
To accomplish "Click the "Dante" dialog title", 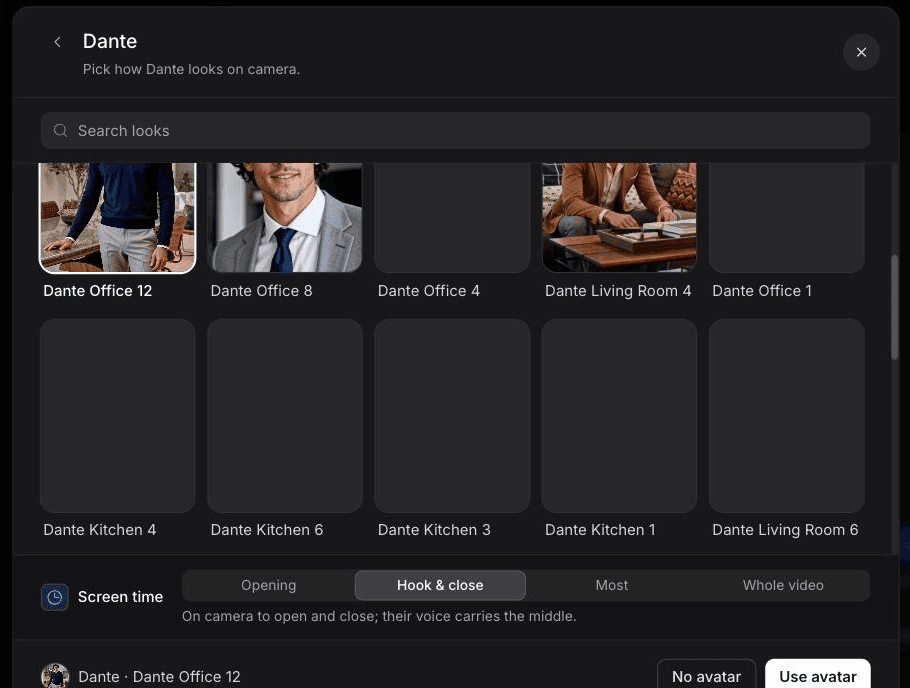I will [110, 41].
